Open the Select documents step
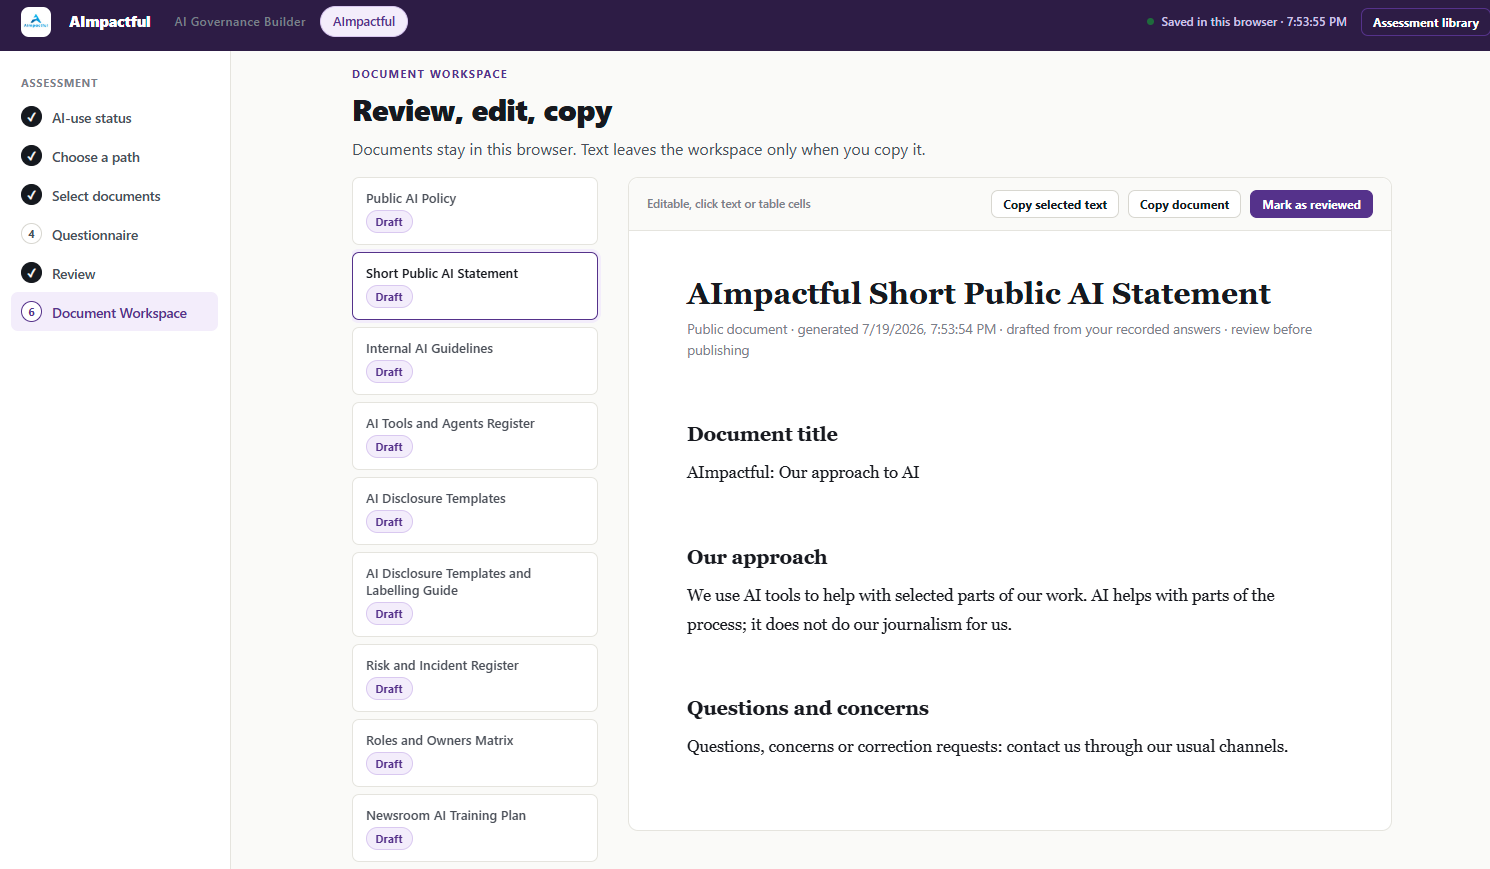The image size is (1490, 869). 114,196
